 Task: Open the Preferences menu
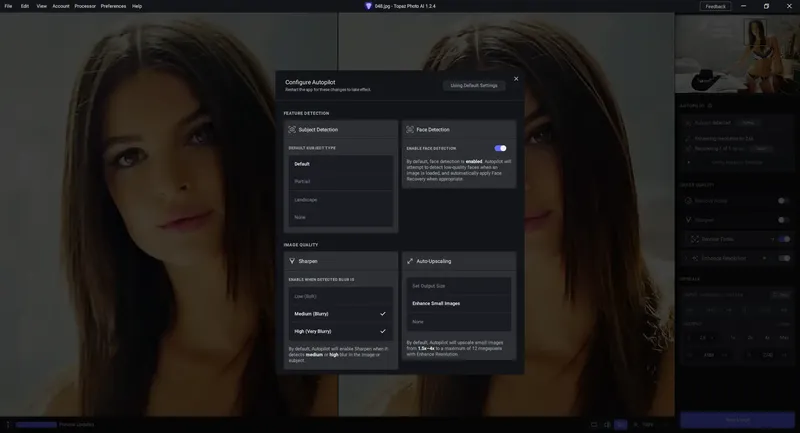coord(113,6)
